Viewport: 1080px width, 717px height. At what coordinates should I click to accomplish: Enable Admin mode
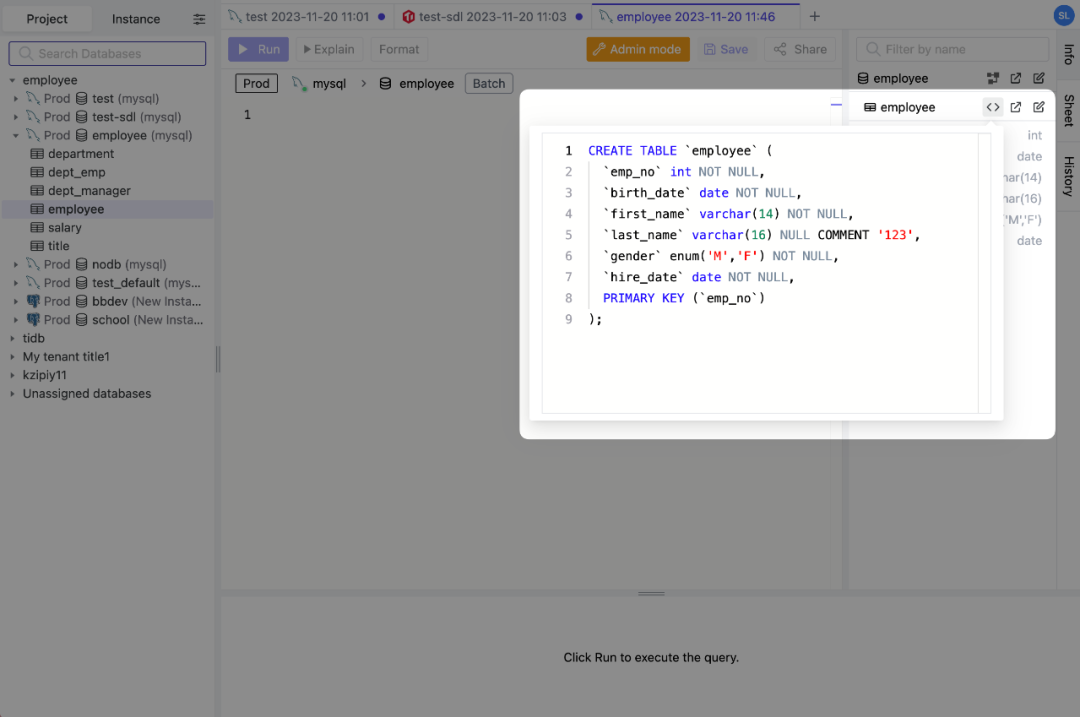tap(638, 50)
